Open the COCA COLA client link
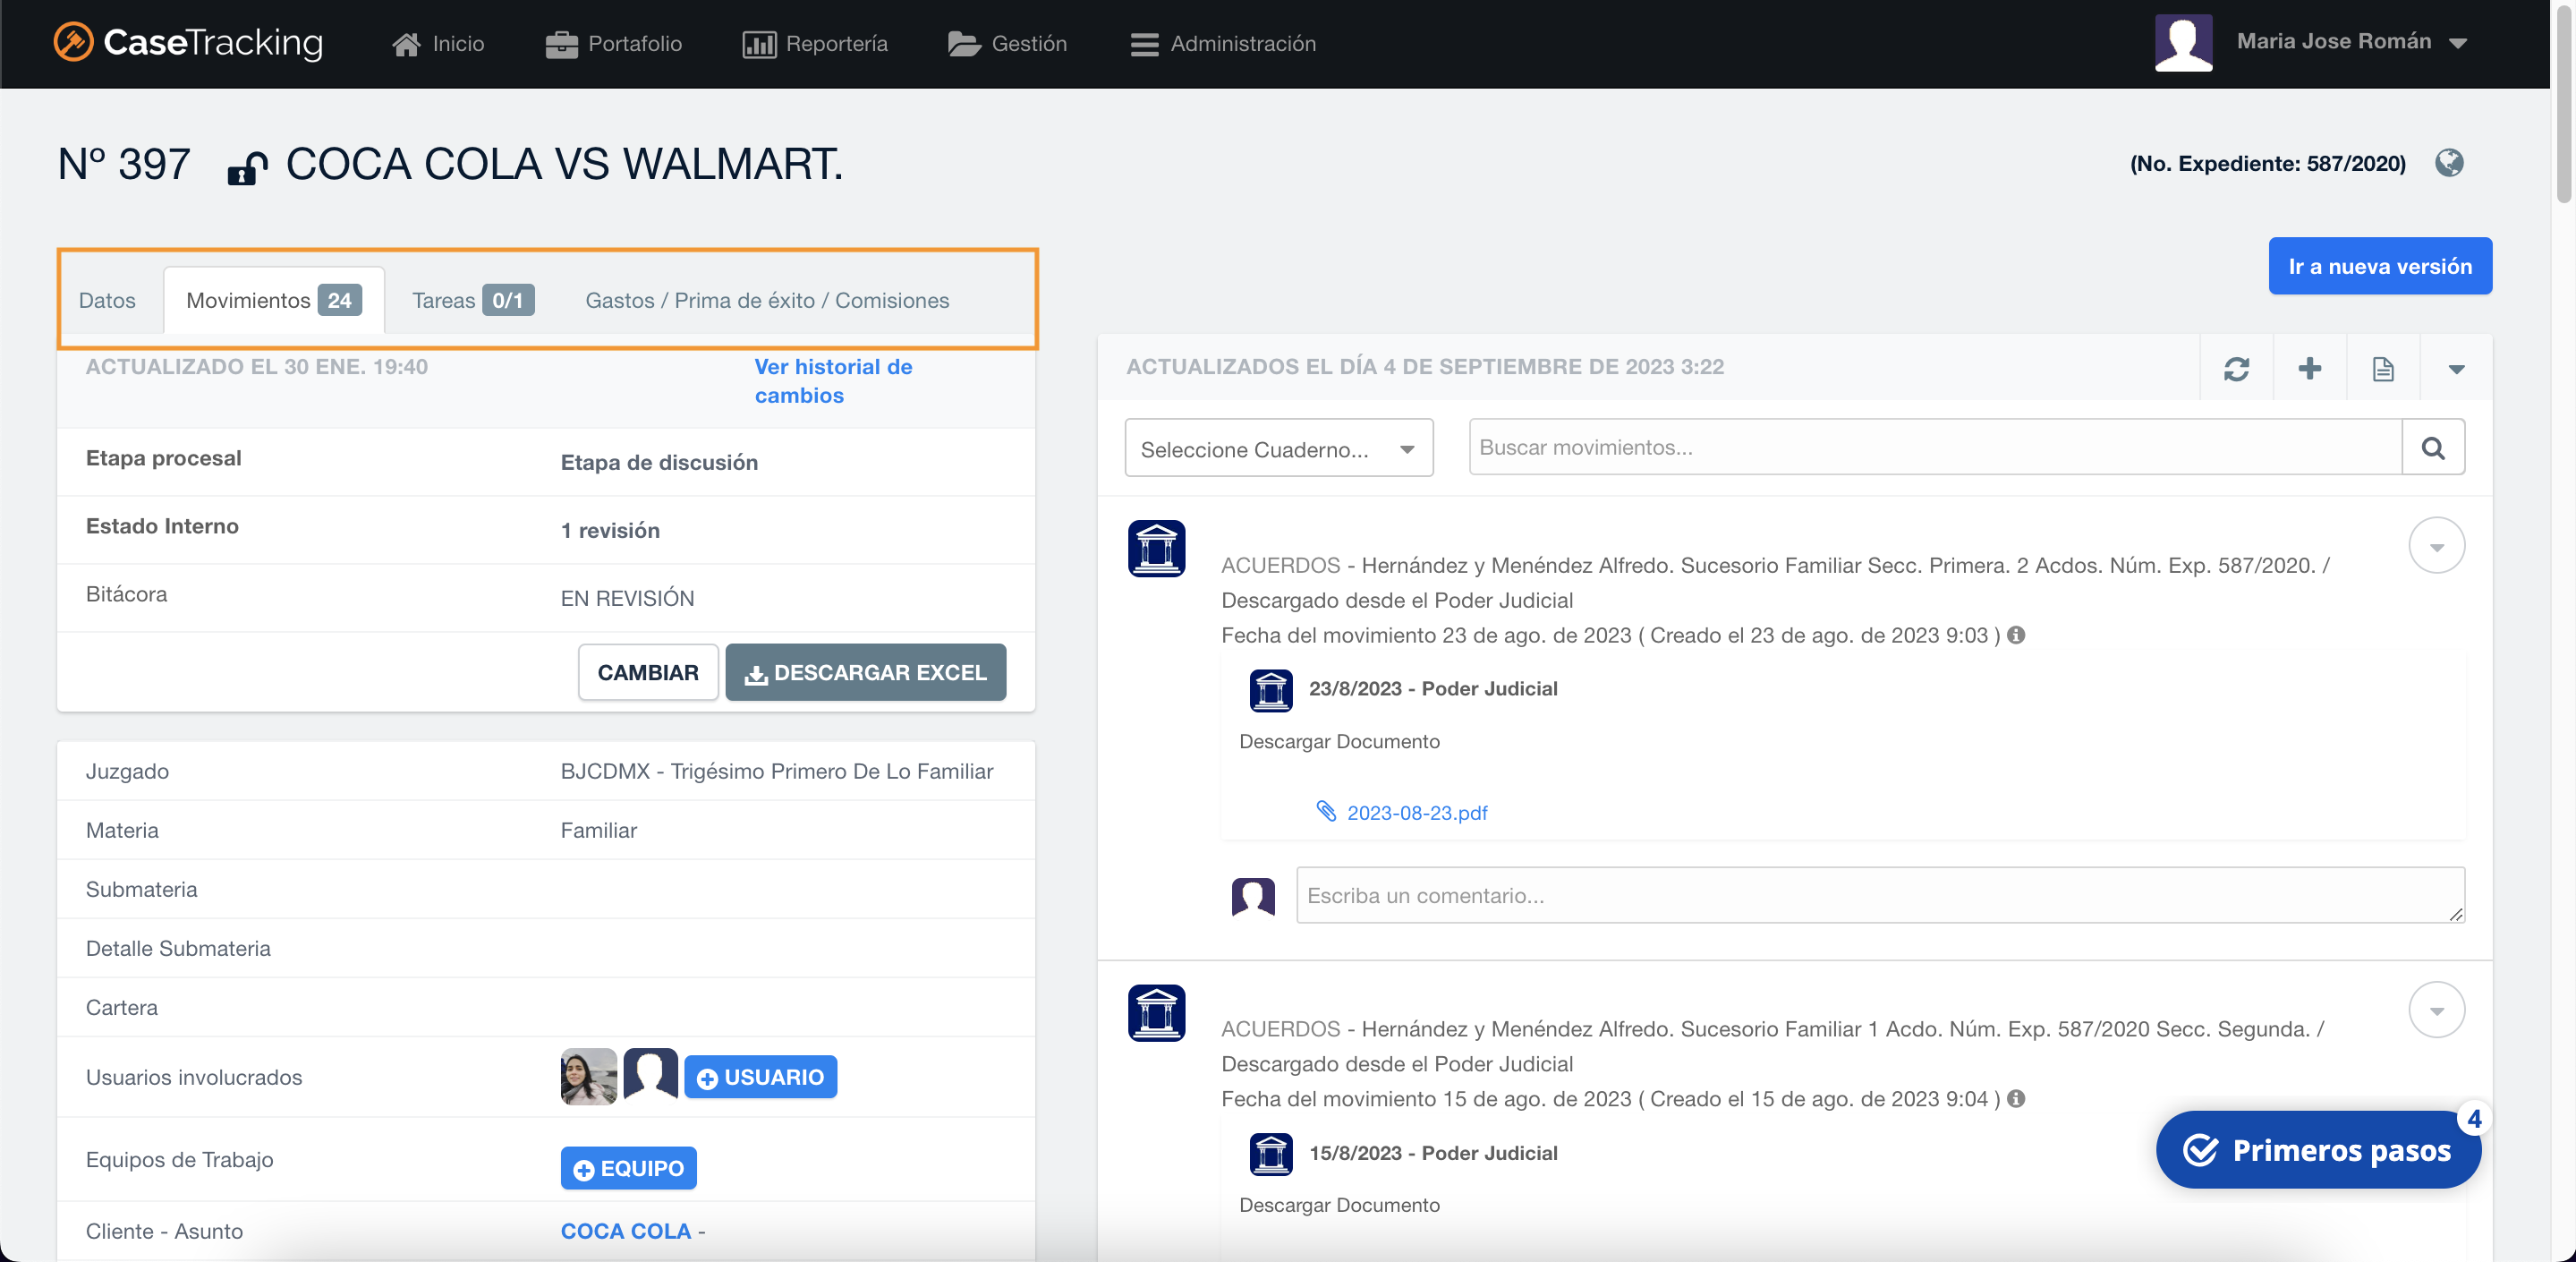Image resolution: width=2576 pixels, height=1262 pixels. tap(626, 1231)
